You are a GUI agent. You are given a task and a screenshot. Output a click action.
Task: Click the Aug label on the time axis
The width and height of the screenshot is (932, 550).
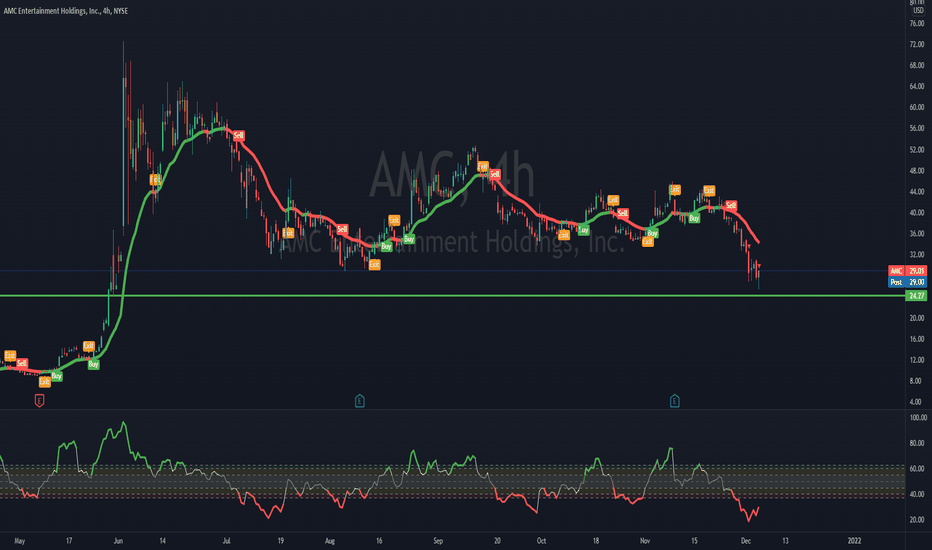(x=330, y=540)
